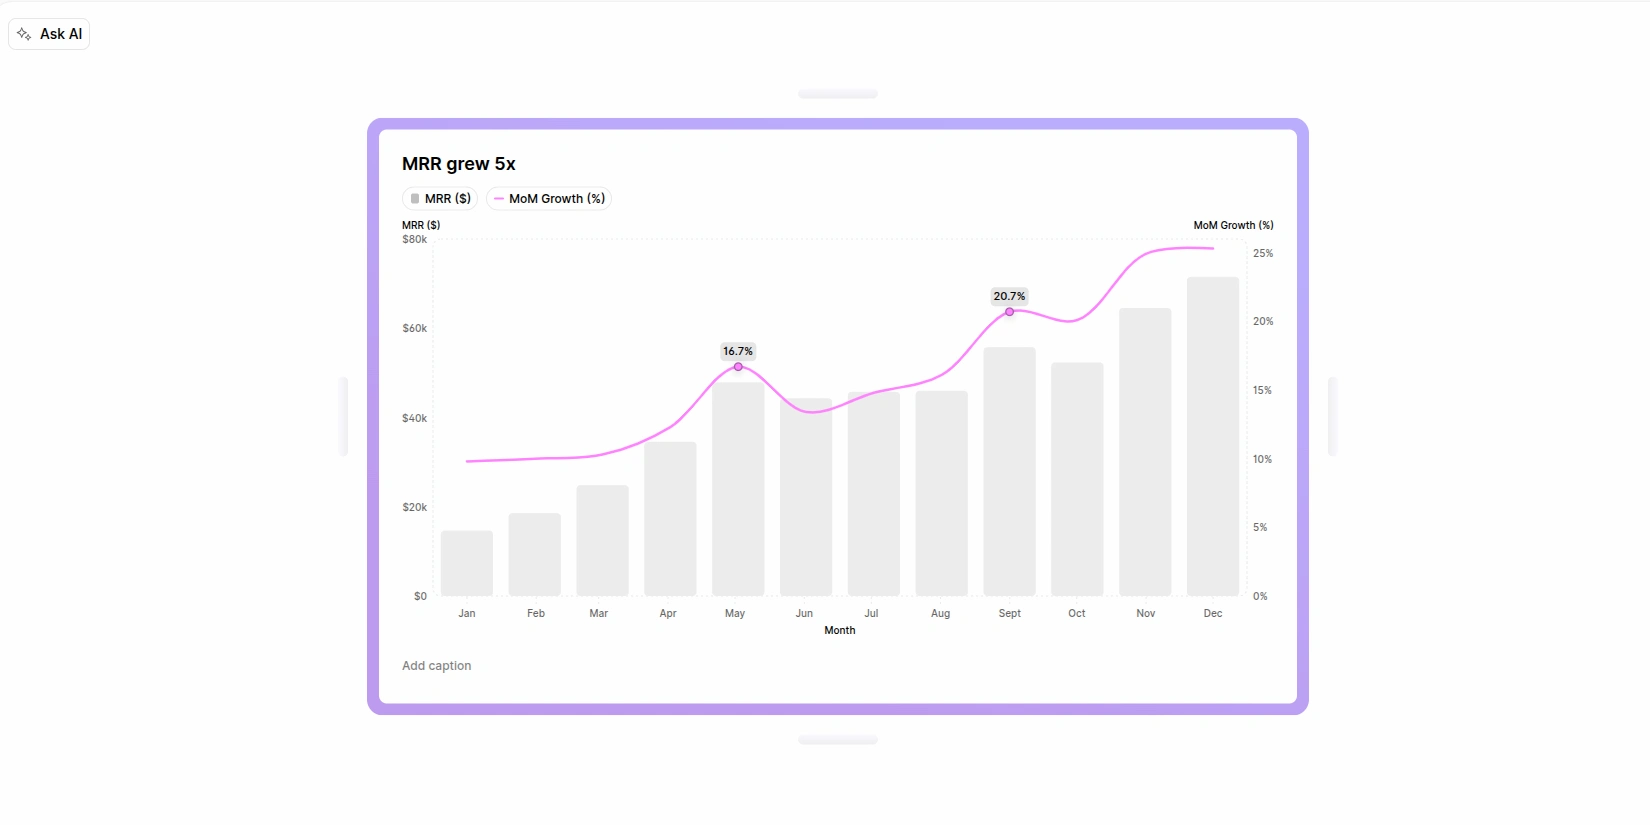Select the July MRR bar
The width and height of the screenshot is (1650, 825).
pyautogui.click(x=873, y=494)
